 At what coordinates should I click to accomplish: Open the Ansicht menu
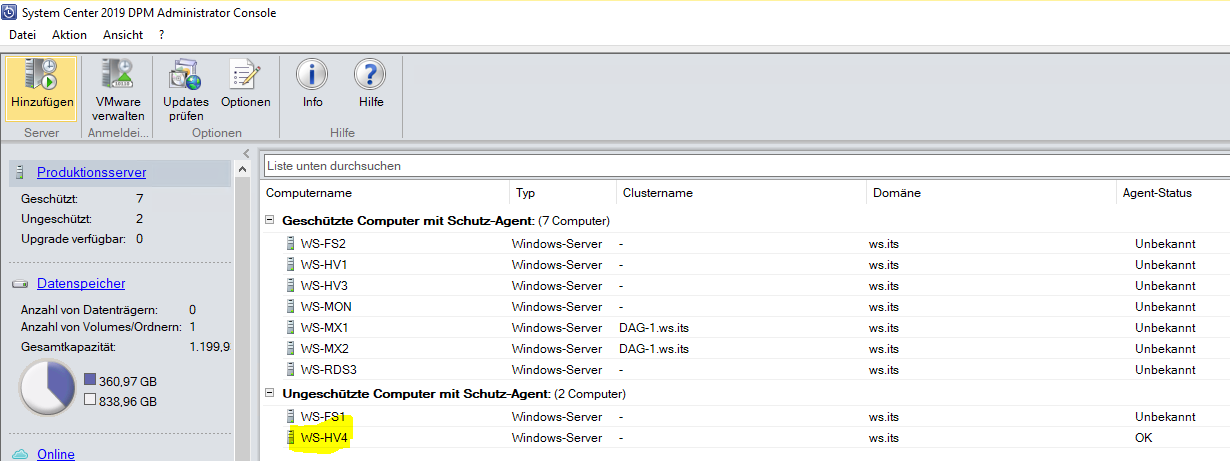[123, 35]
